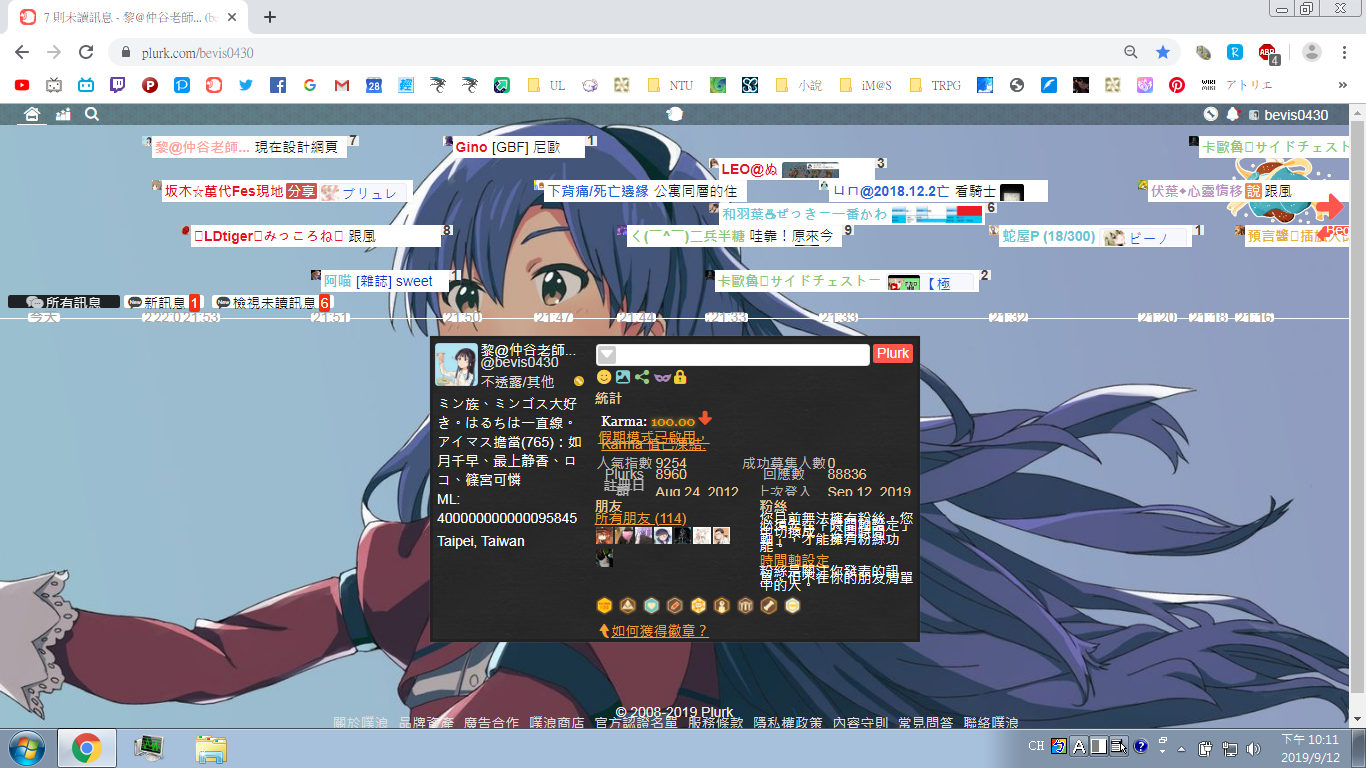Open the qualifier dropdown in plurk box
The image size is (1366, 768).
pos(606,354)
